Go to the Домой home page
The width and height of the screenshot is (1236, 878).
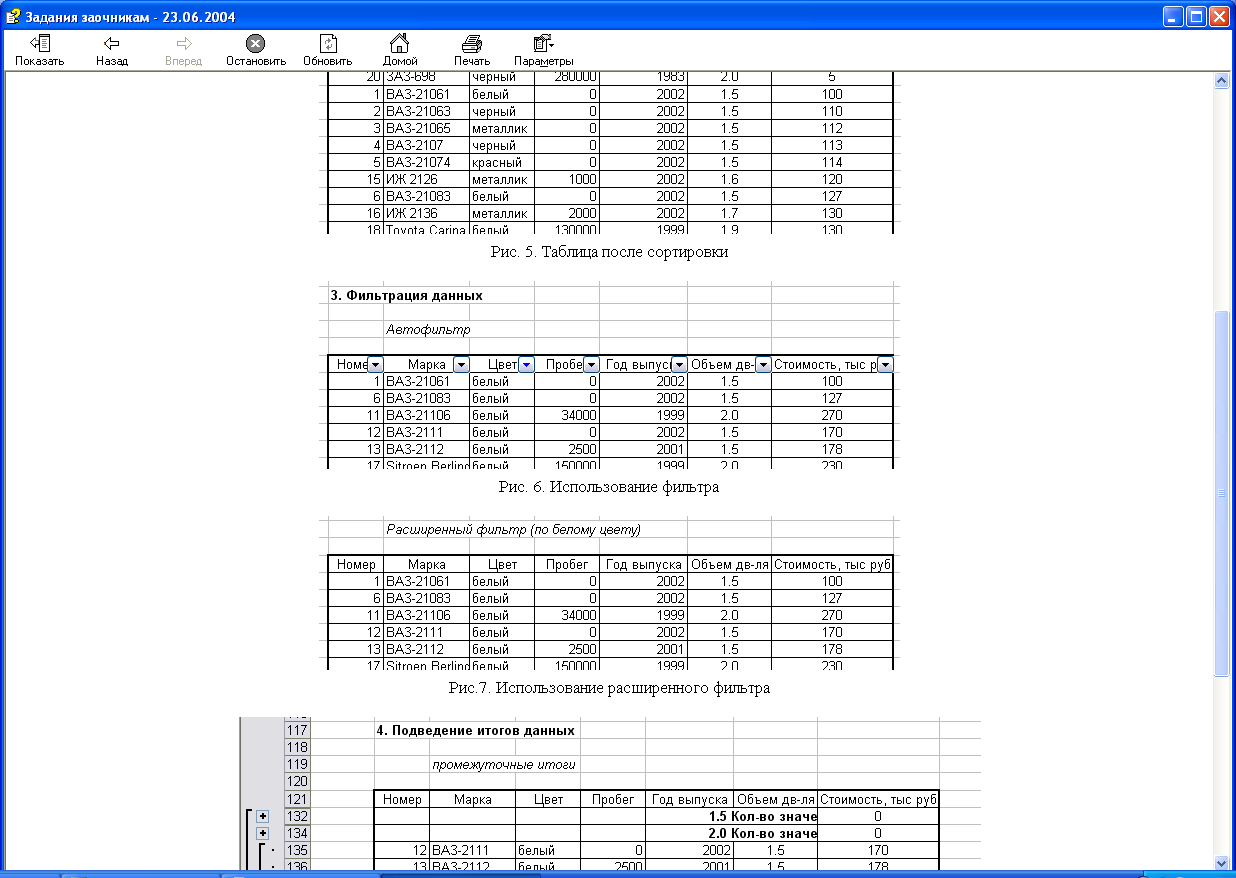pos(400,50)
